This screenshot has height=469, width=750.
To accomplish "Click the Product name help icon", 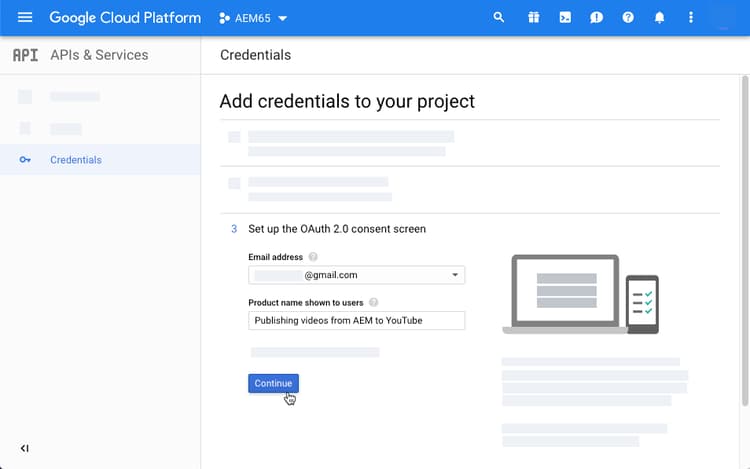I will point(373,302).
